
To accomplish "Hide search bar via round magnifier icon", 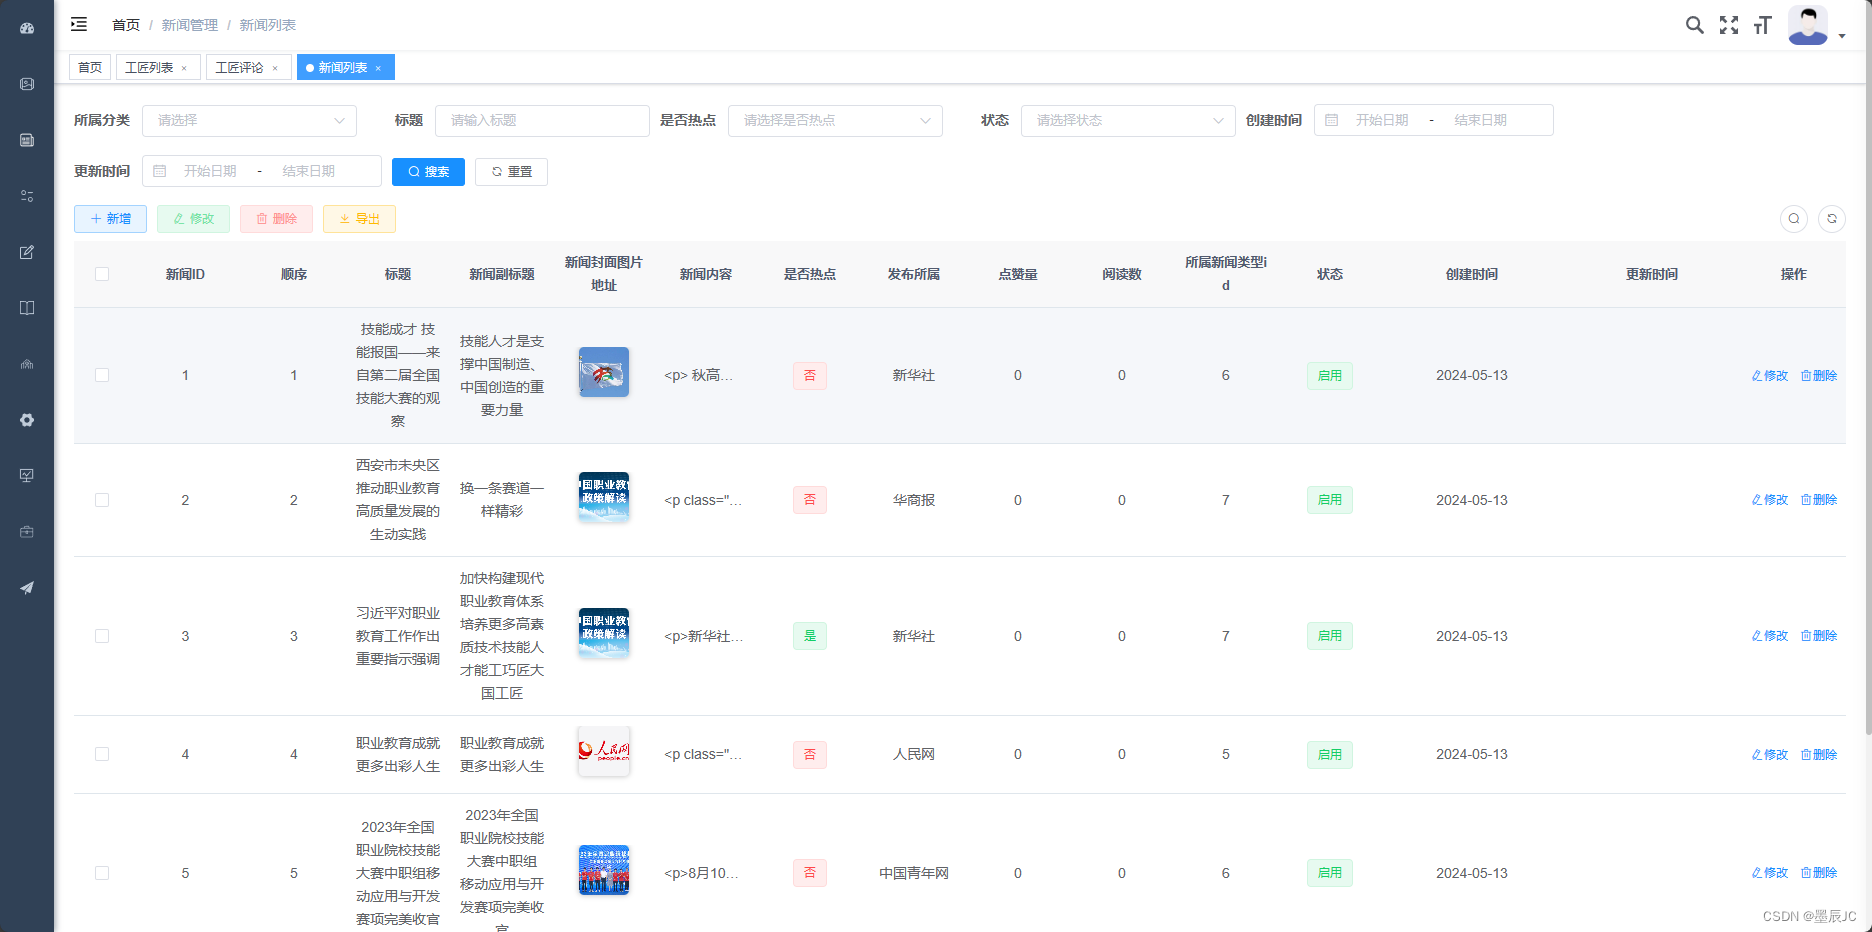I will pos(1794,219).
